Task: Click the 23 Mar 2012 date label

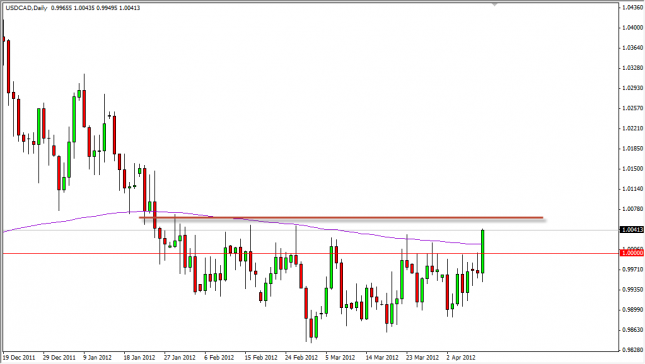Action: [x=422, y=357]
